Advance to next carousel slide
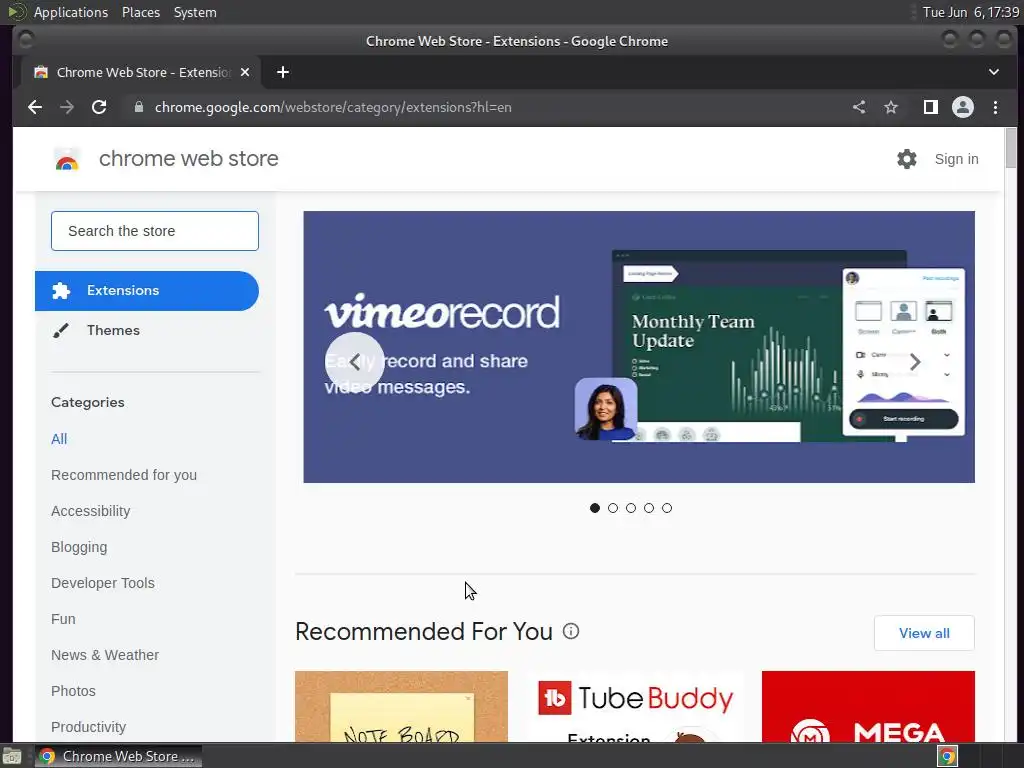Viewport: 1024px width, 768px height. 915,362
